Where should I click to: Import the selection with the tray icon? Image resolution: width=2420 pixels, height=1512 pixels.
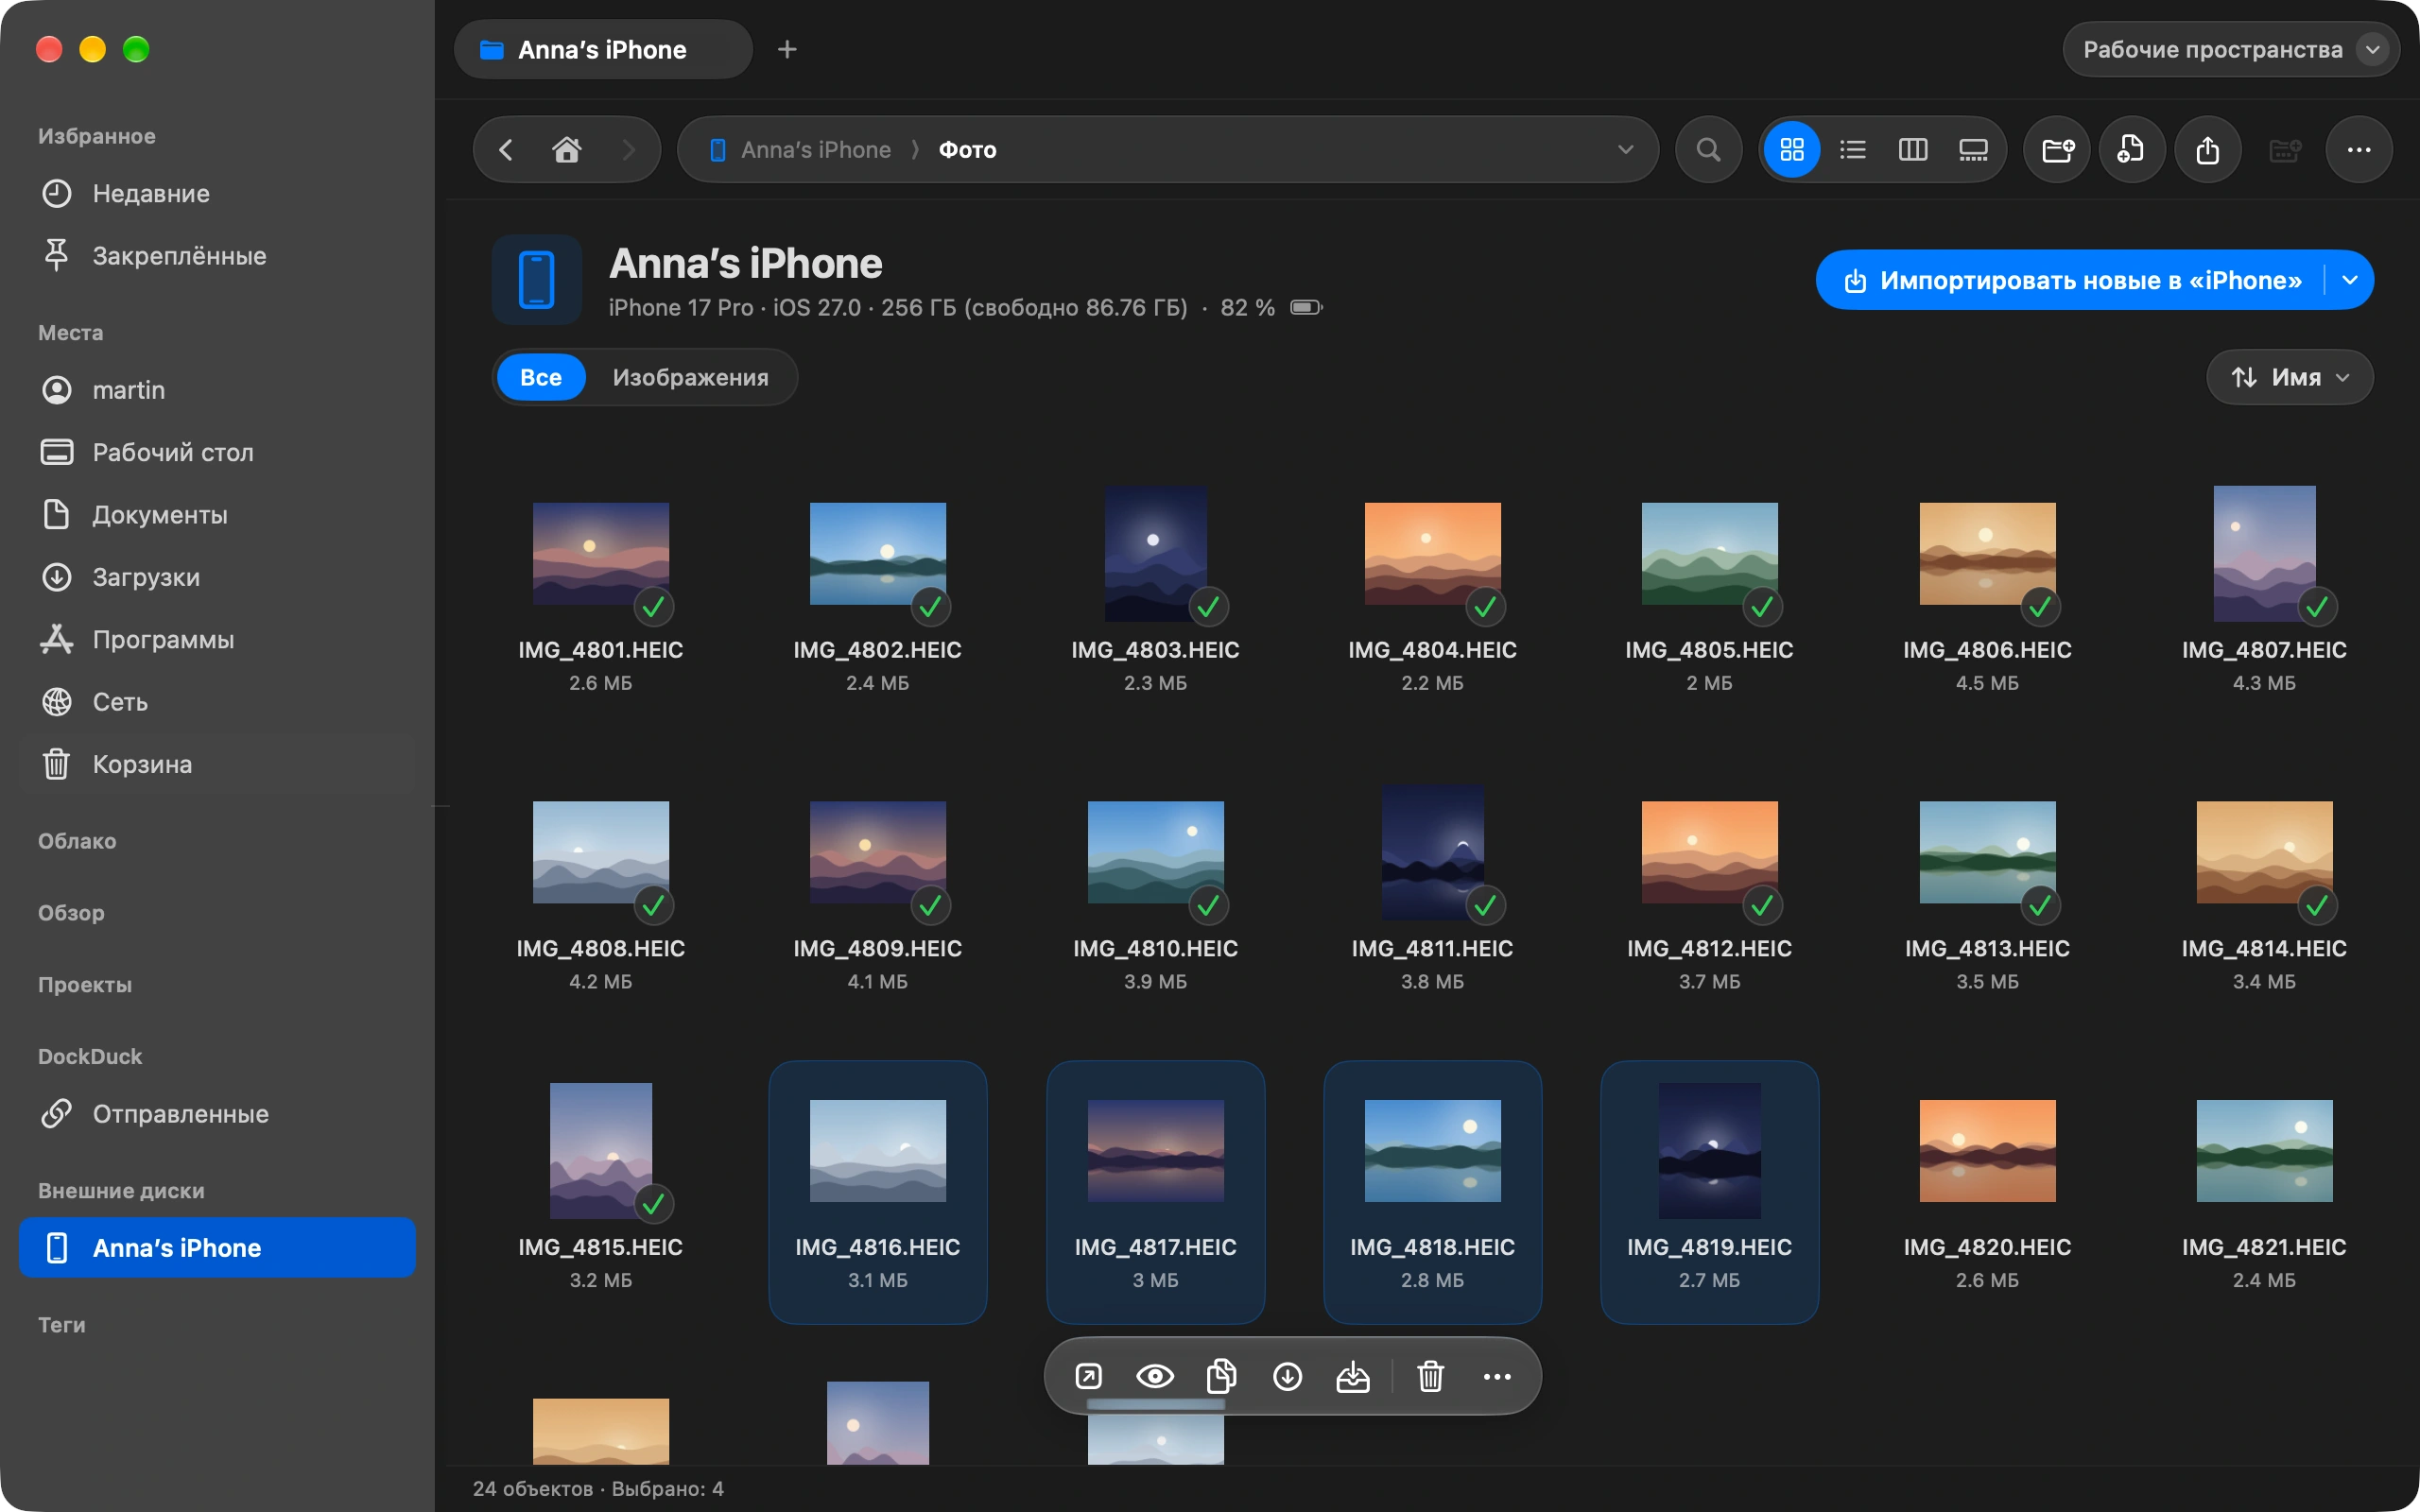tap(1353, 1377)
